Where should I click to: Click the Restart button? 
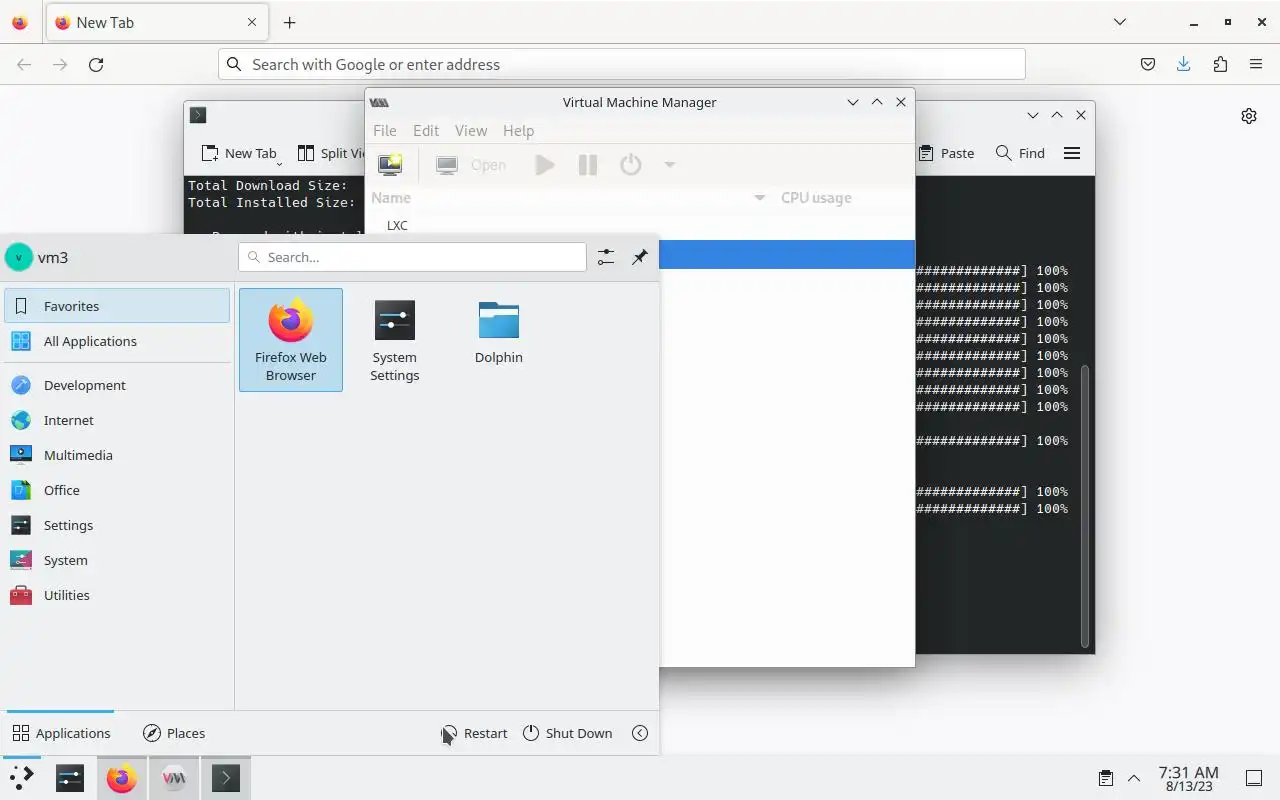(x=475, y=733)
